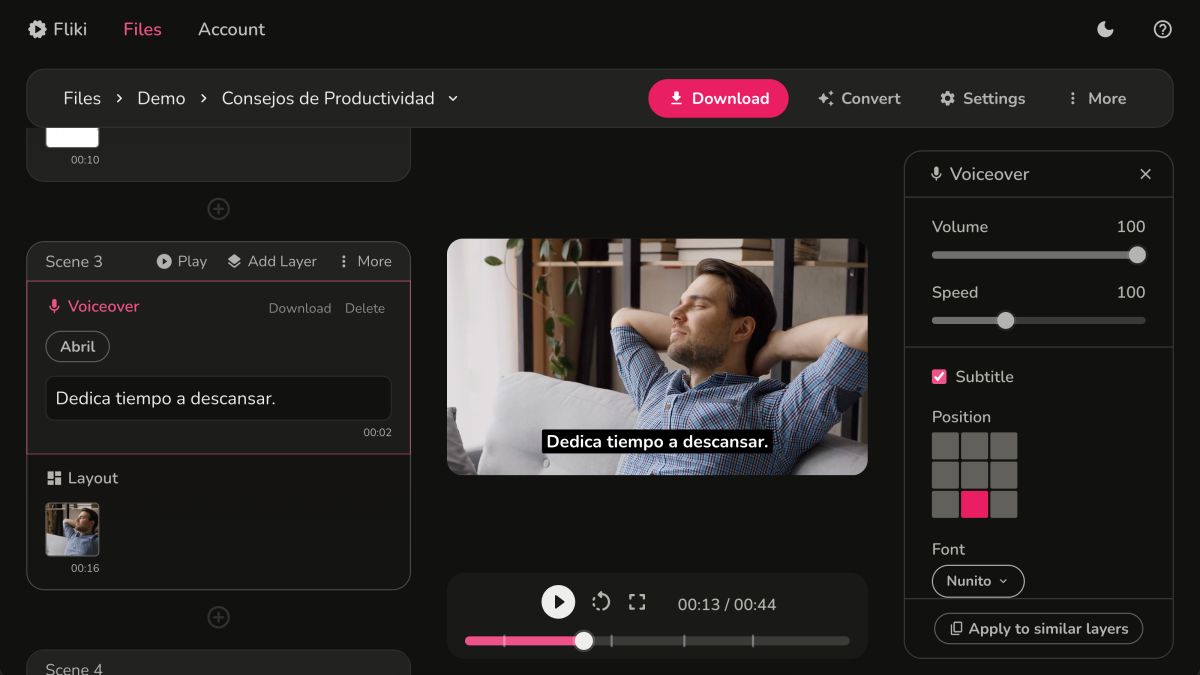Go to Demo breadcrumb folder
The width and height of the screenshot is (1200, 675).
point(161,98)
